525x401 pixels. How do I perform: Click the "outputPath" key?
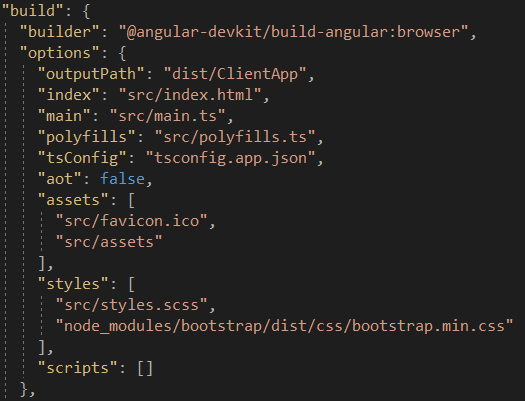[91, 74]
